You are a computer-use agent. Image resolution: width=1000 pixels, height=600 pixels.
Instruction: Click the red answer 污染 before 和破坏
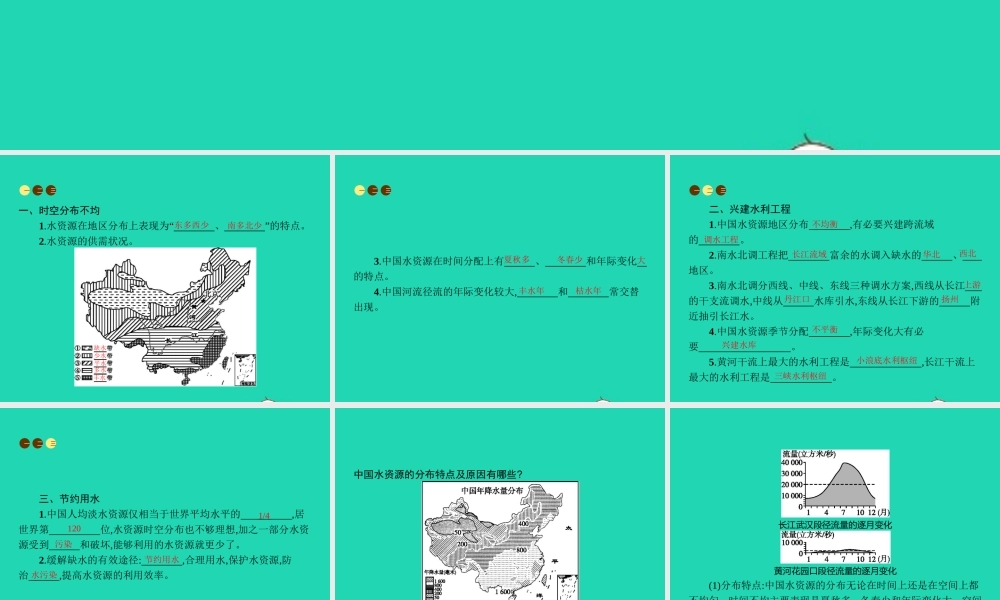click(x=63, y=545)
